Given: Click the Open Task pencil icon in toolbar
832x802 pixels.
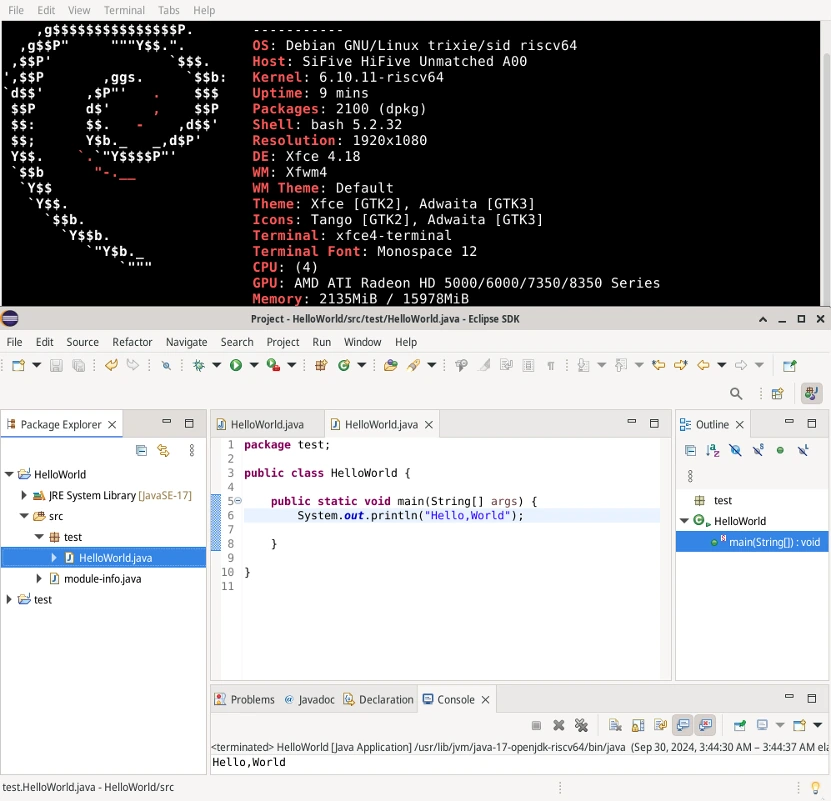Looking at the screenshot, I should pyautogui.click(x=413, y=365).
